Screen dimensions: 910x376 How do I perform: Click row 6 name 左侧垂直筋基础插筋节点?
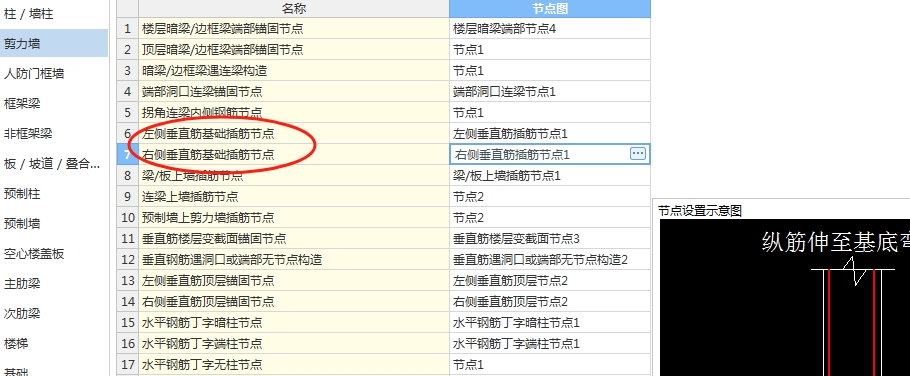click(x=294, y=133)
